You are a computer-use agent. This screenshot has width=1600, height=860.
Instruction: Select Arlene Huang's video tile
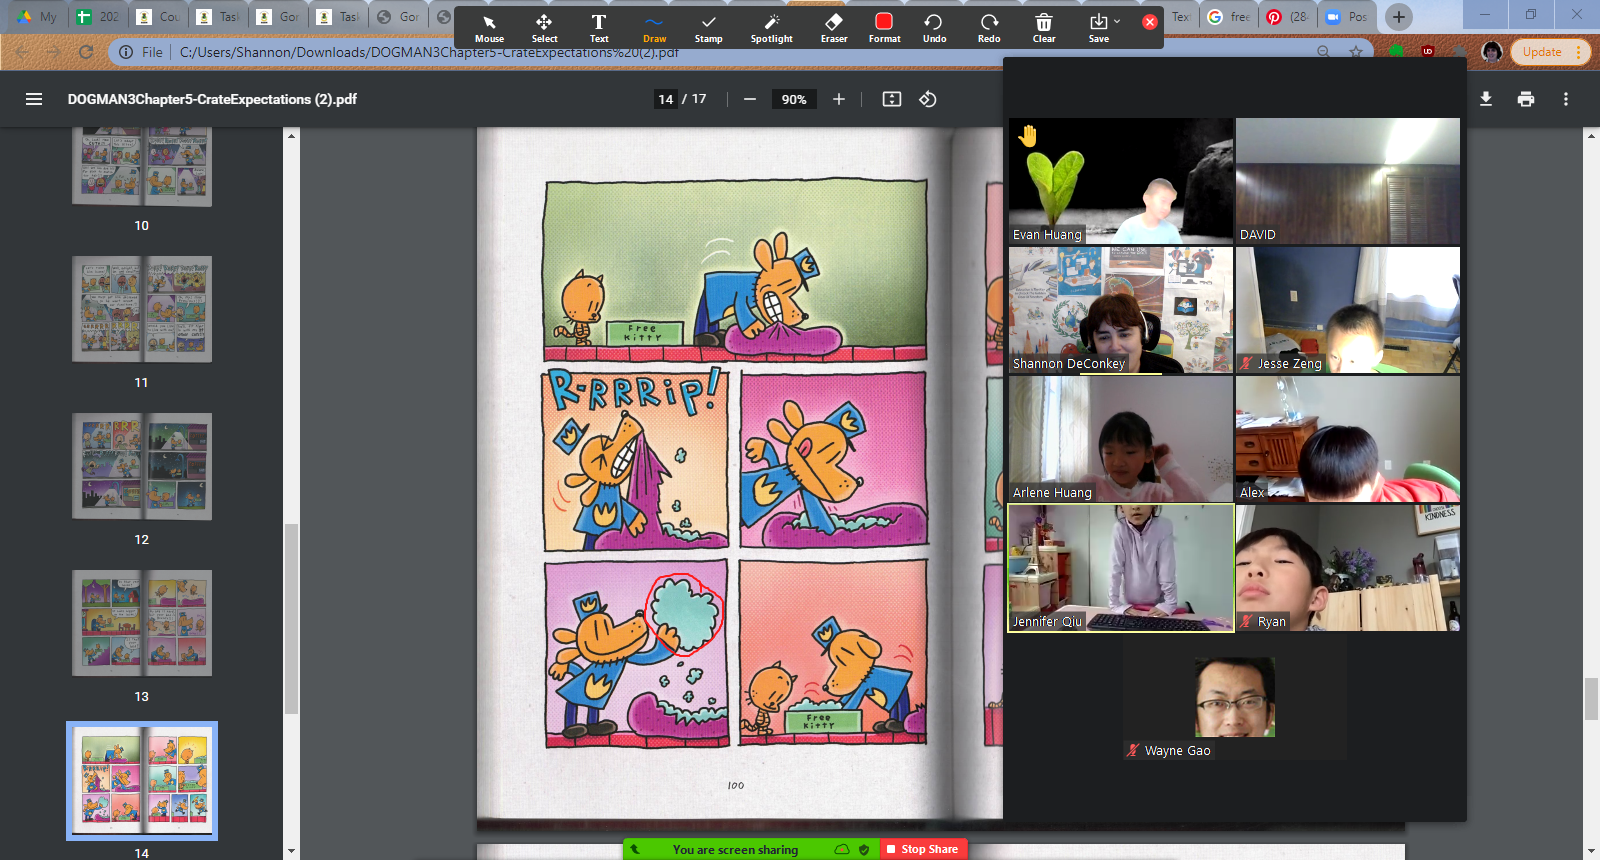pyautogui.click(x=1121, y=439)
